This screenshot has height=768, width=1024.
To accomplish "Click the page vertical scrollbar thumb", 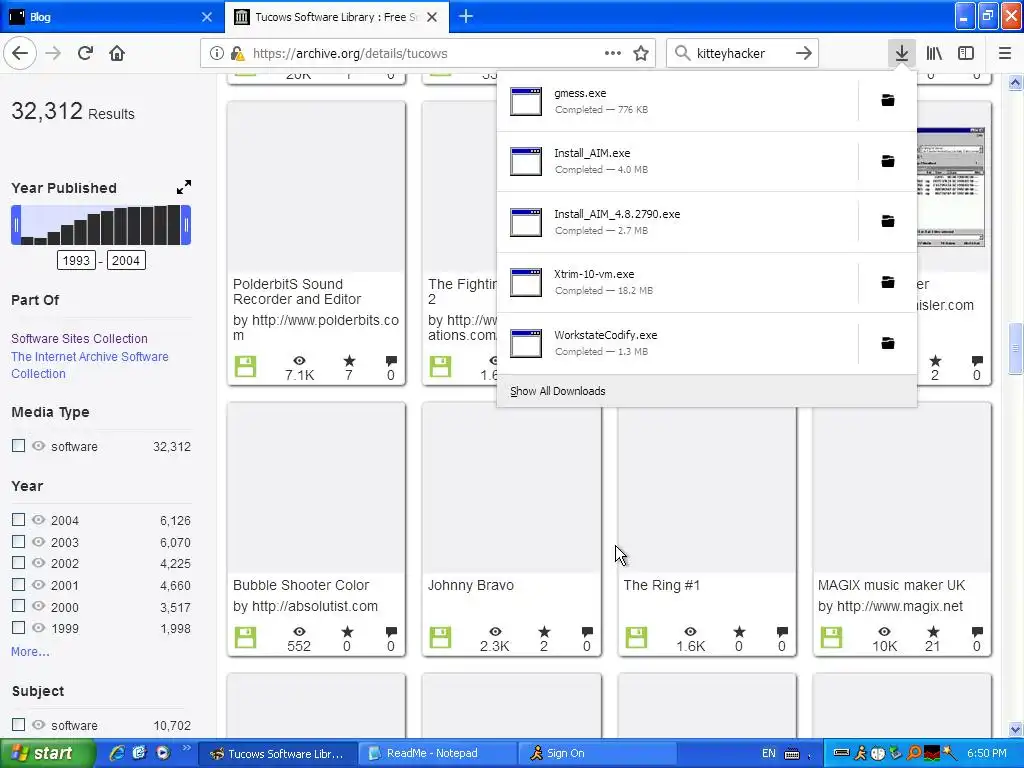I will coord(1015,349).
